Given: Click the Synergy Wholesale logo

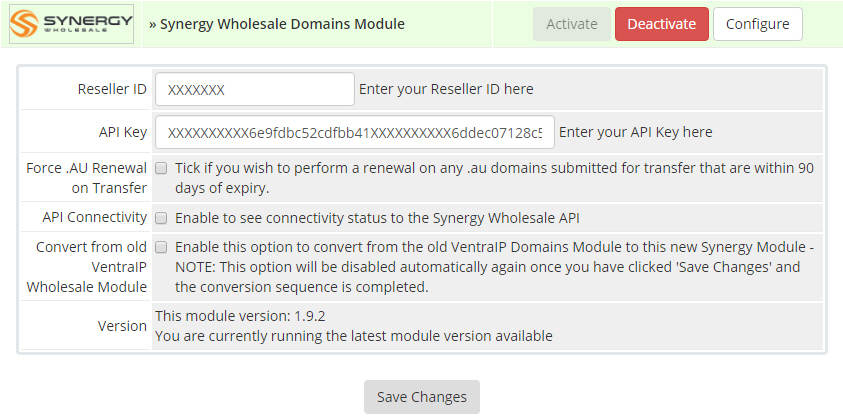Looking at the screenshot, I should click(x=71, y=24).
